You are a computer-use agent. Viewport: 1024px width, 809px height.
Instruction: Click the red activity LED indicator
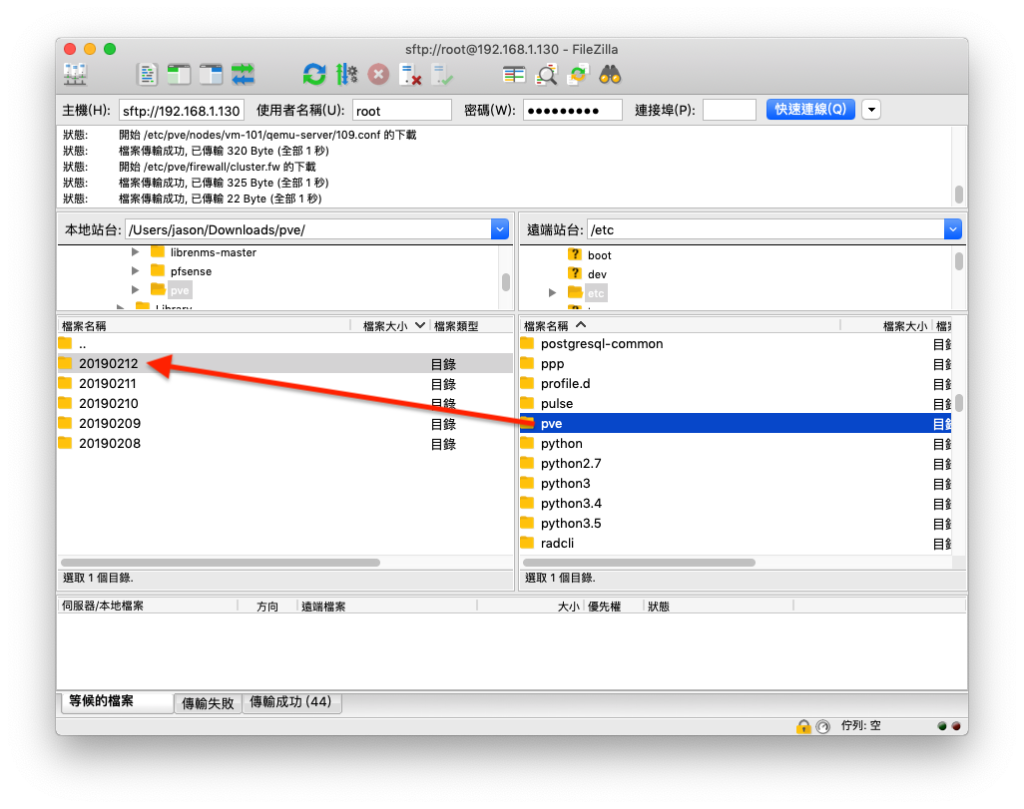[x=956, y=725]
